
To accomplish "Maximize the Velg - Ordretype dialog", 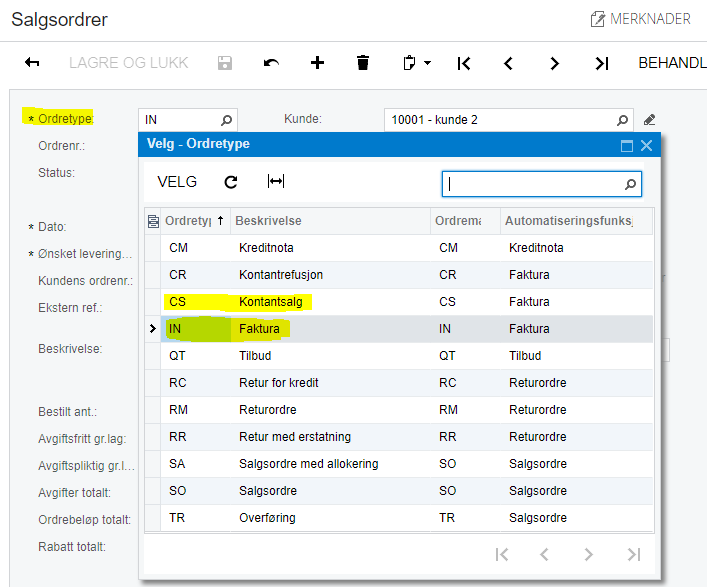I will [x=627, y=146].
